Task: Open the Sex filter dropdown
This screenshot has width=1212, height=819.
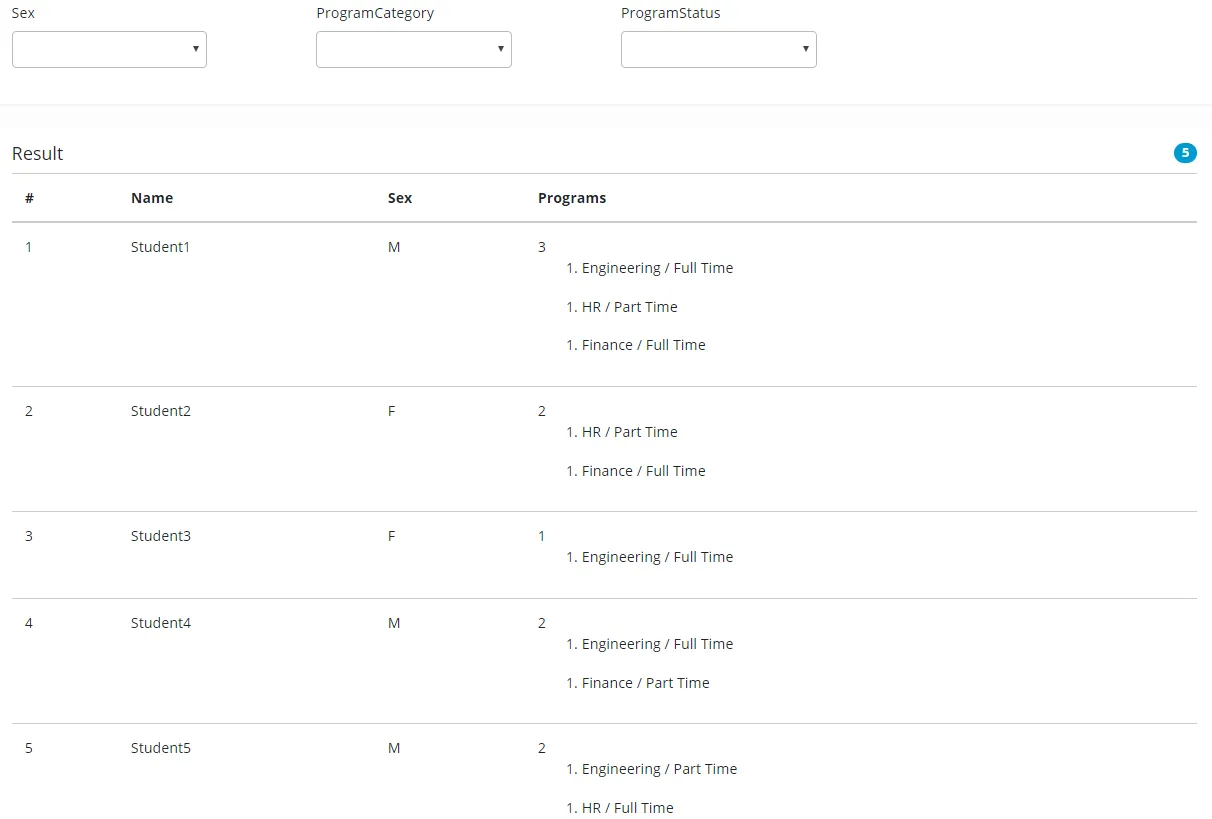Action: click(109, 49)
